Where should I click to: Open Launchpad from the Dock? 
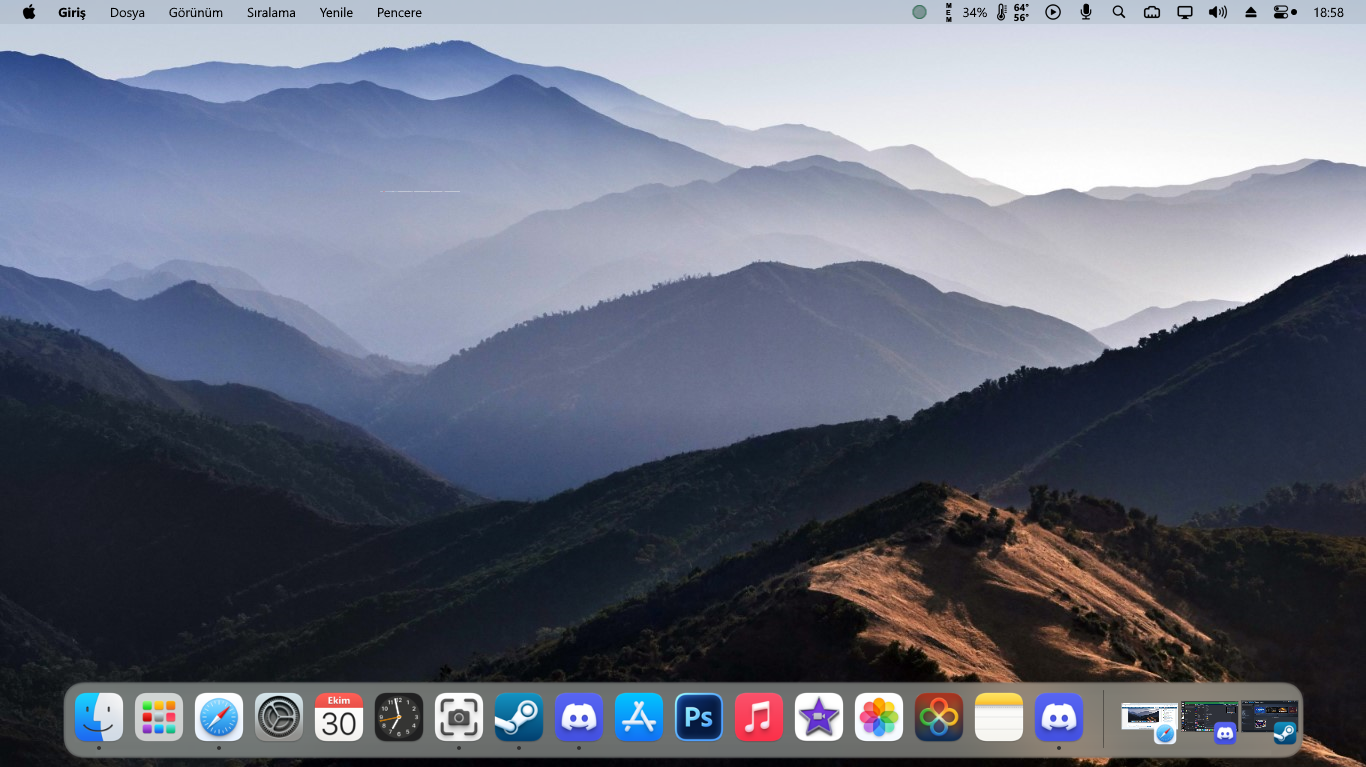[158, 717]
